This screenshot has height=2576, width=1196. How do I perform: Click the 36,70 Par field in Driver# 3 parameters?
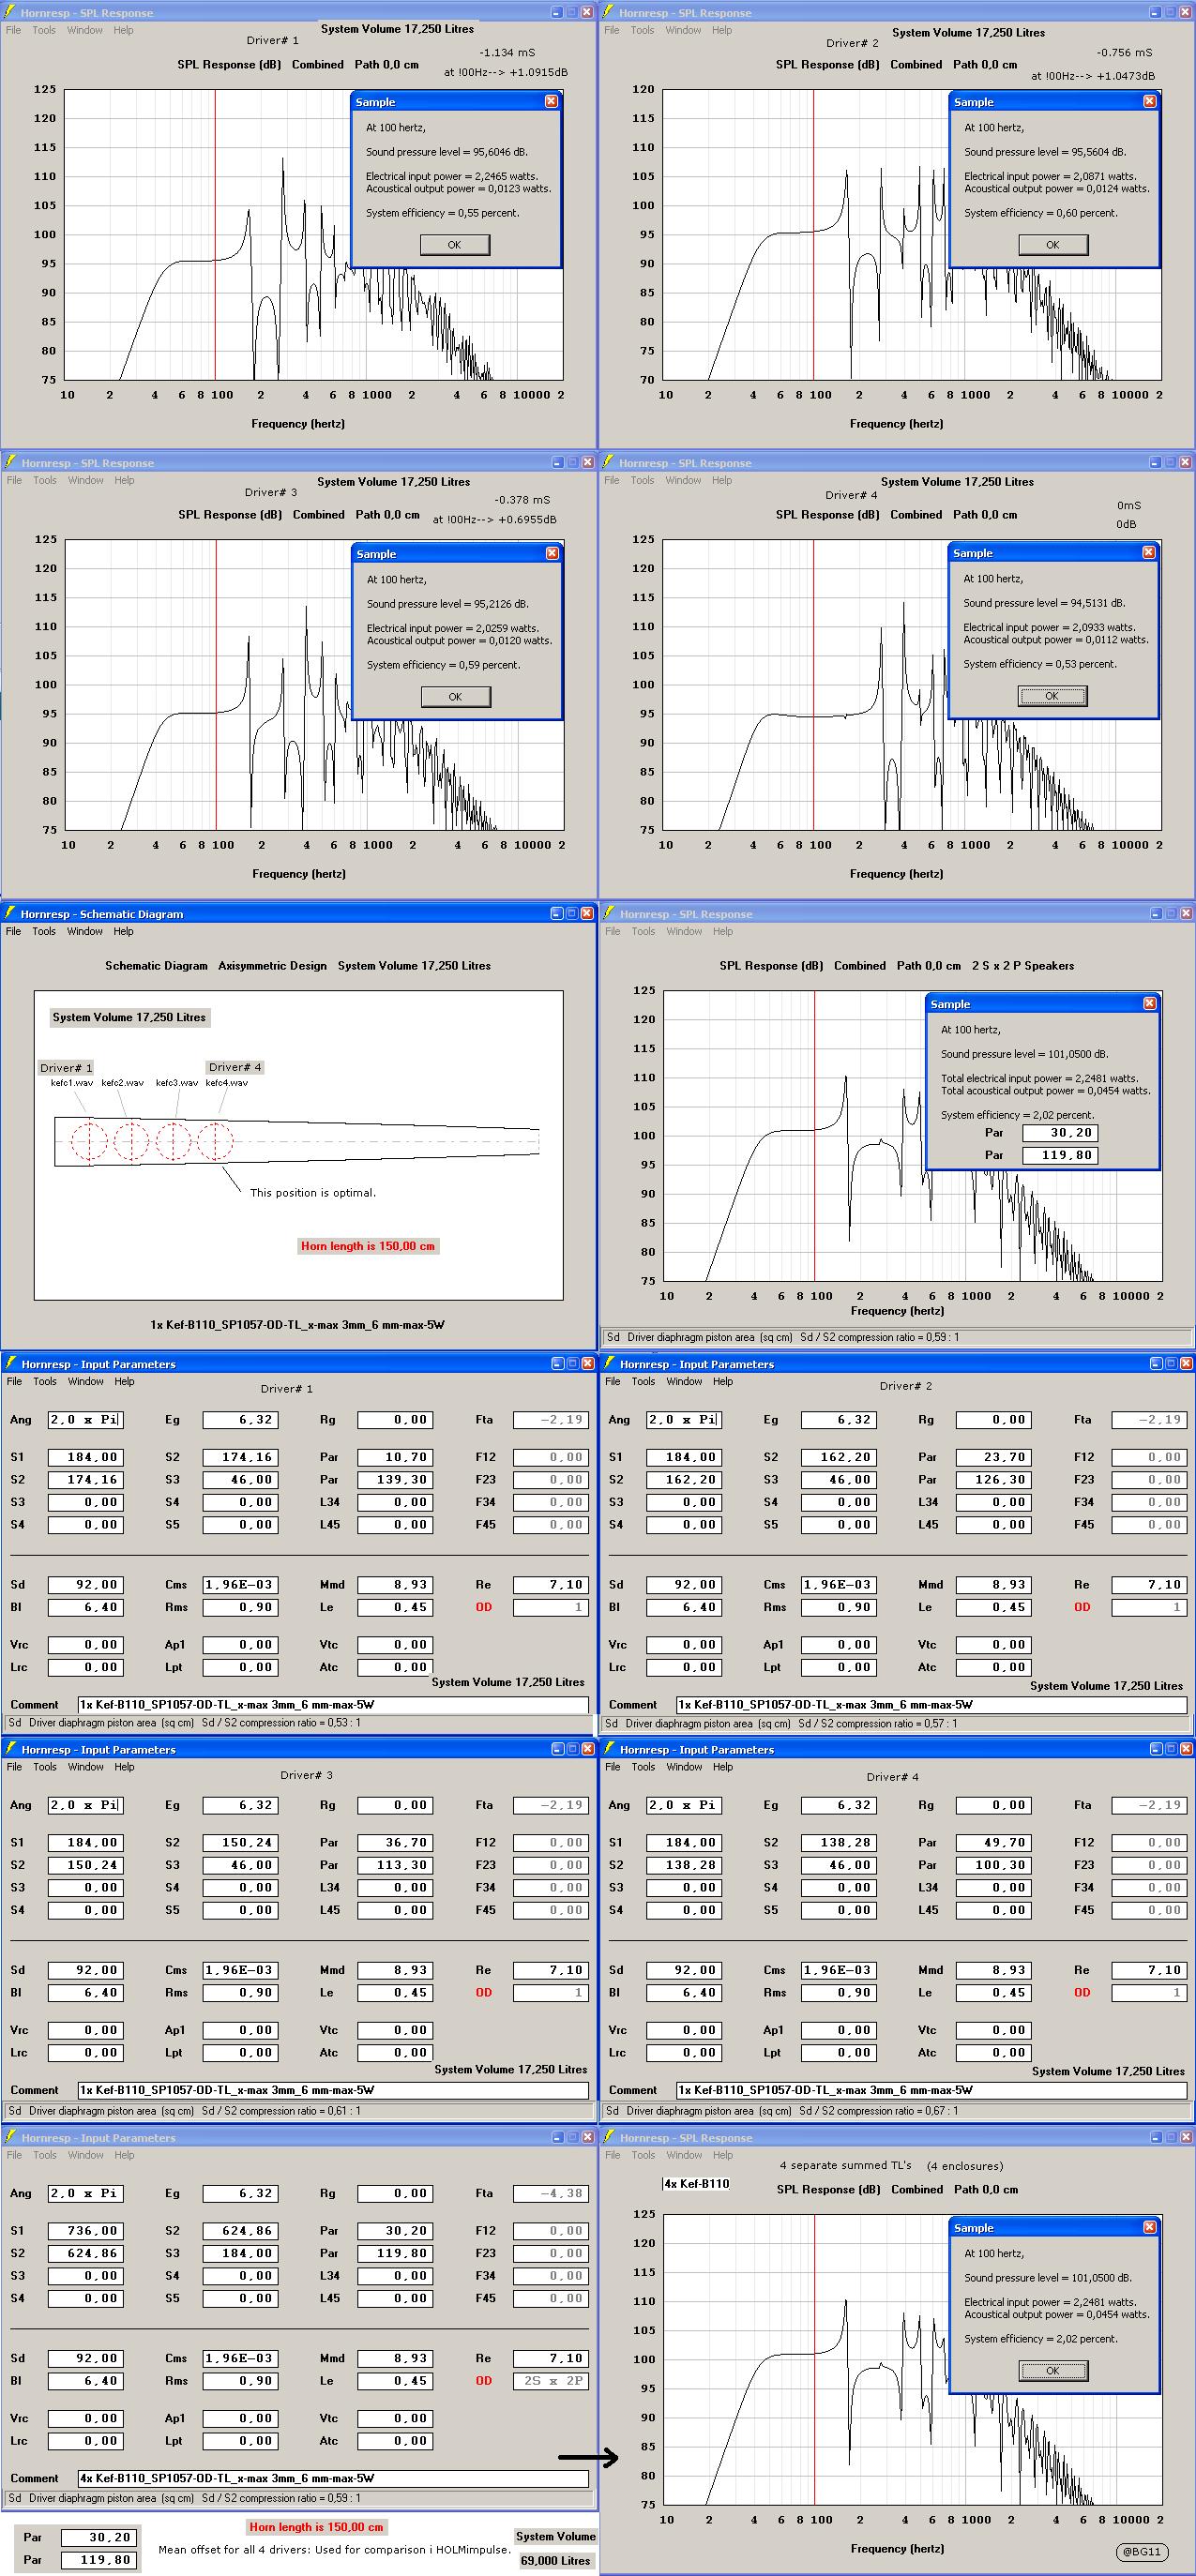tap(395, 1842)
